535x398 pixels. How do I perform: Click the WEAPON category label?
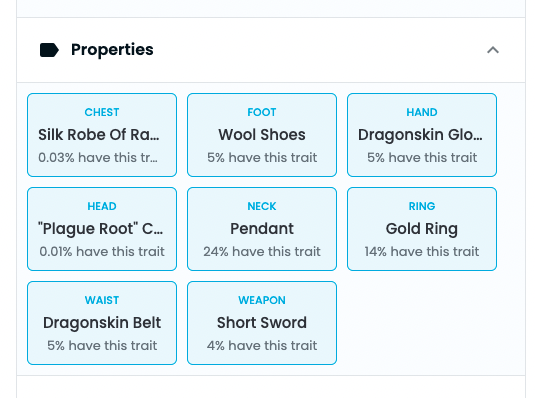coord(262,300)
